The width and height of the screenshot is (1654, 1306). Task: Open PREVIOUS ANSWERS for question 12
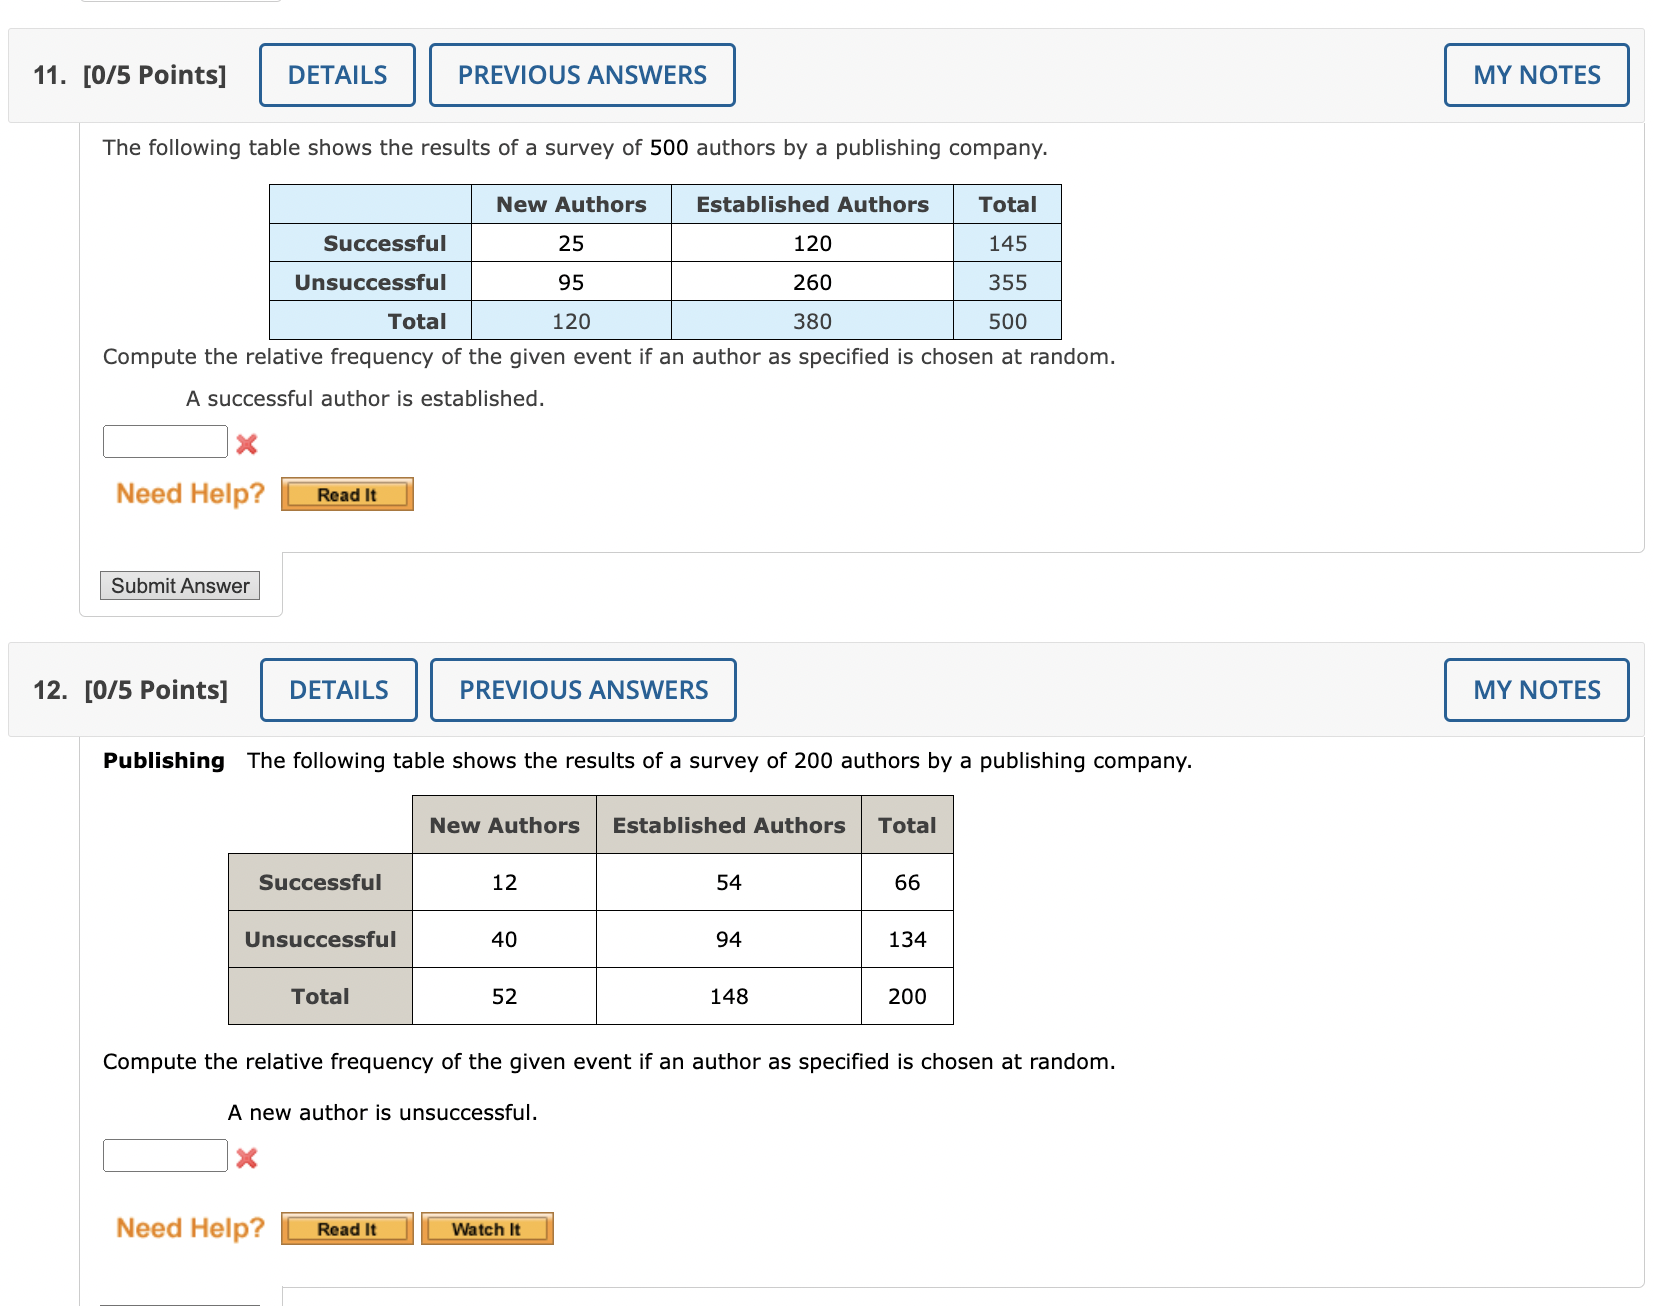(x=583, y=690)
